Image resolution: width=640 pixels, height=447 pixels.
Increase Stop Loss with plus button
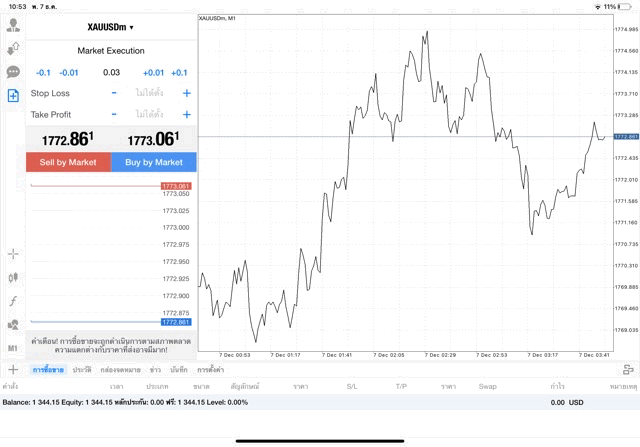coord(187,93)
